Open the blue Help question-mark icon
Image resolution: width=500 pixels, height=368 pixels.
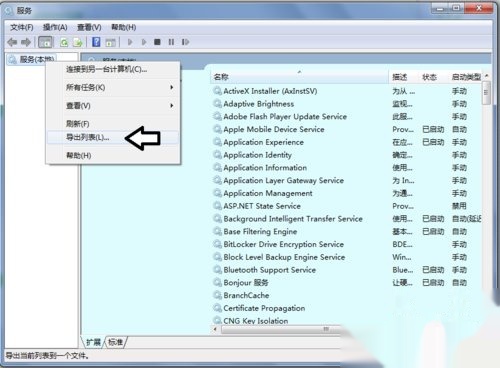(96, 42)
